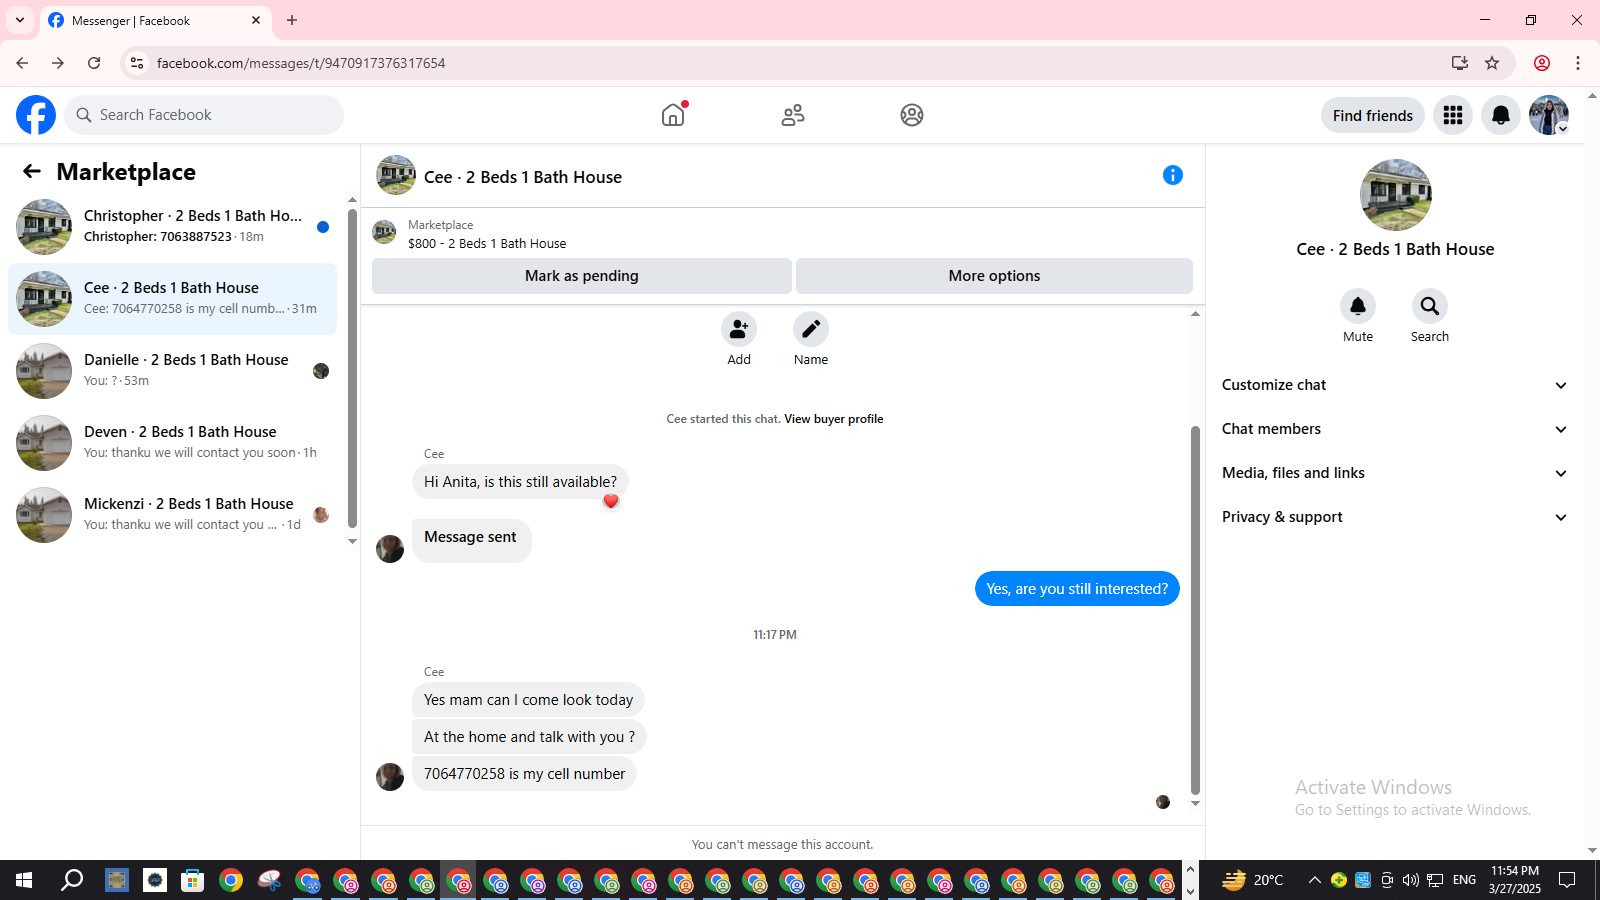Click the address bar URL

coord(301,63)
